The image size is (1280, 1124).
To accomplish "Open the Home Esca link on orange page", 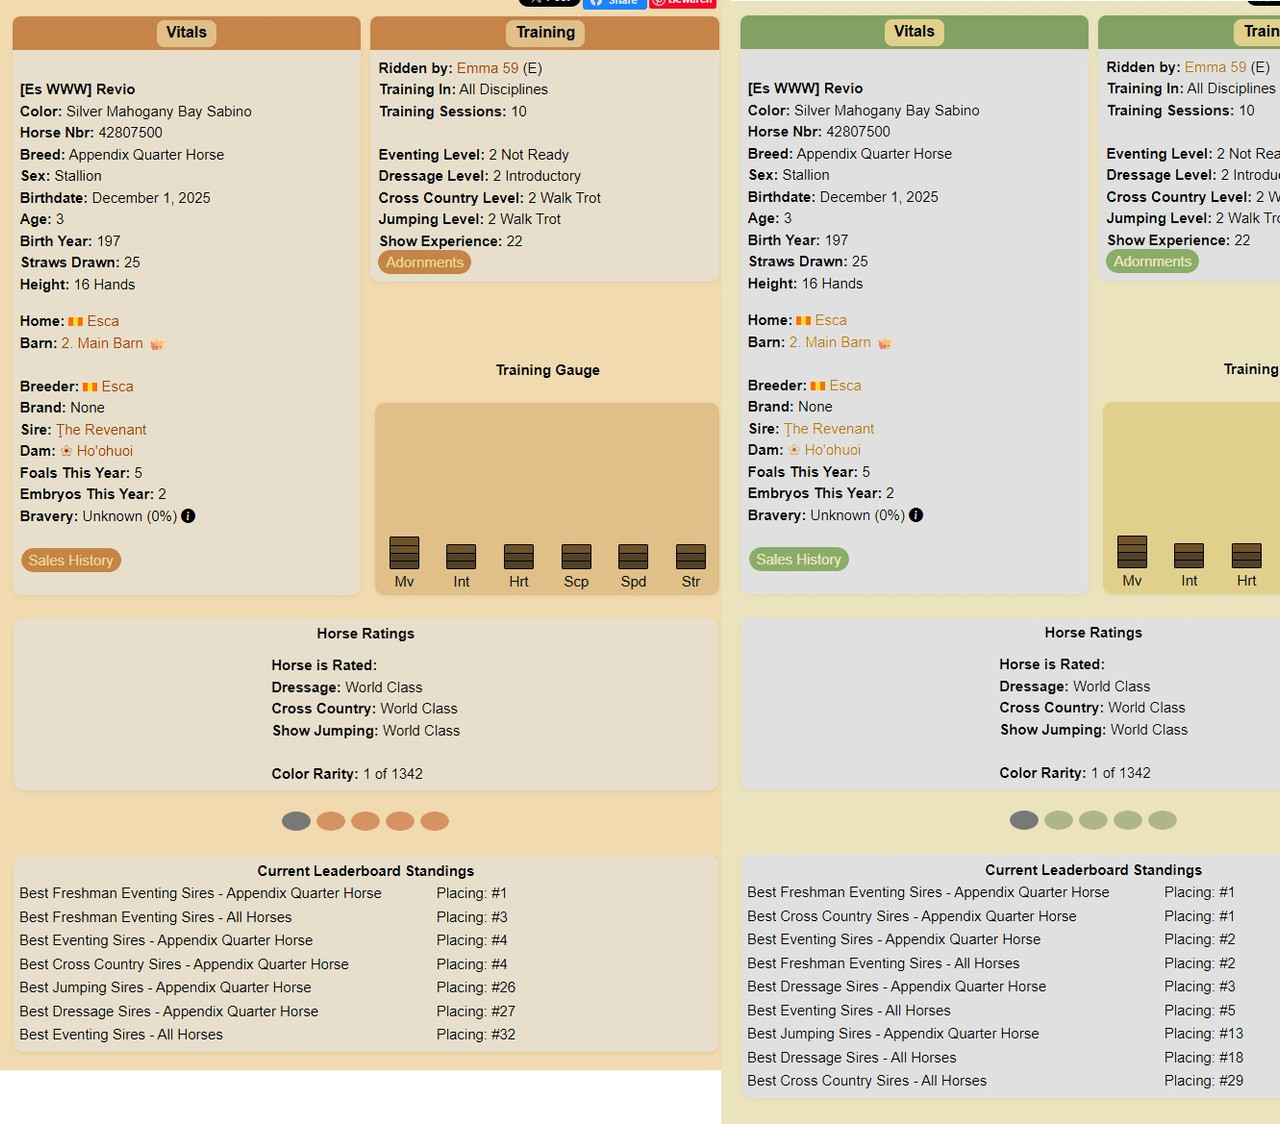I will pyautogui.click(x=103, y=321).
